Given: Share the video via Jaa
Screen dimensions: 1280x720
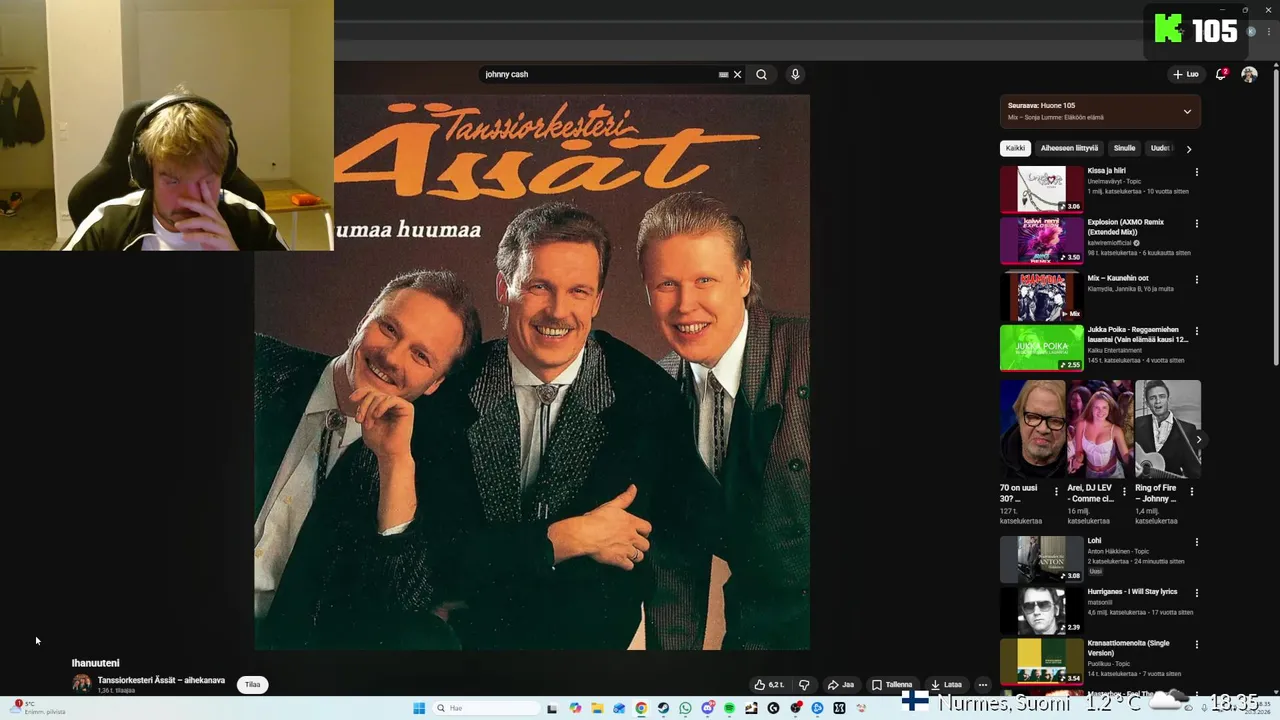Looking at the screenshot, I should coord(841,685).
